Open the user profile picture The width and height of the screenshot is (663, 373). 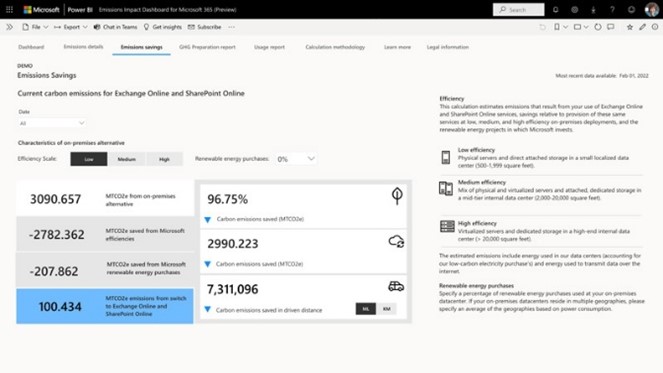click(x=652, y=9)
